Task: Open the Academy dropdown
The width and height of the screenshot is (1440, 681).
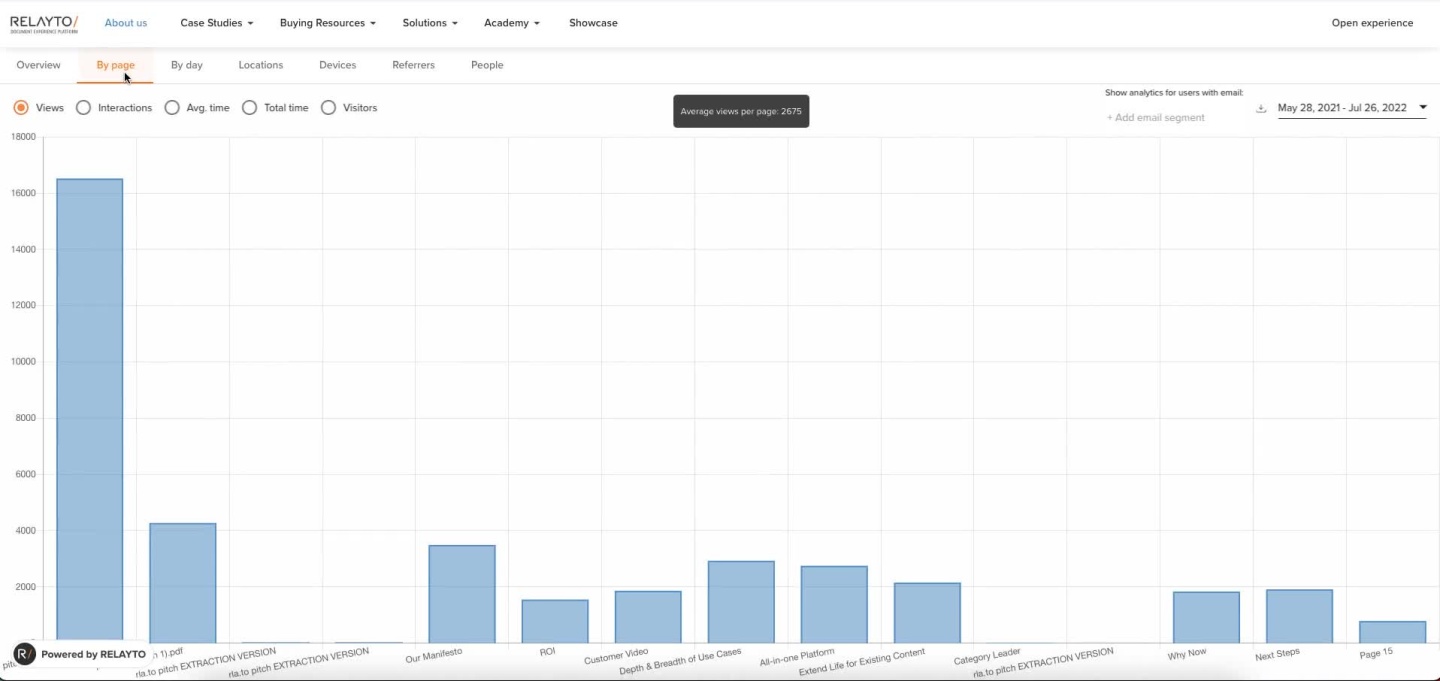Action: [x=511, y=23]
